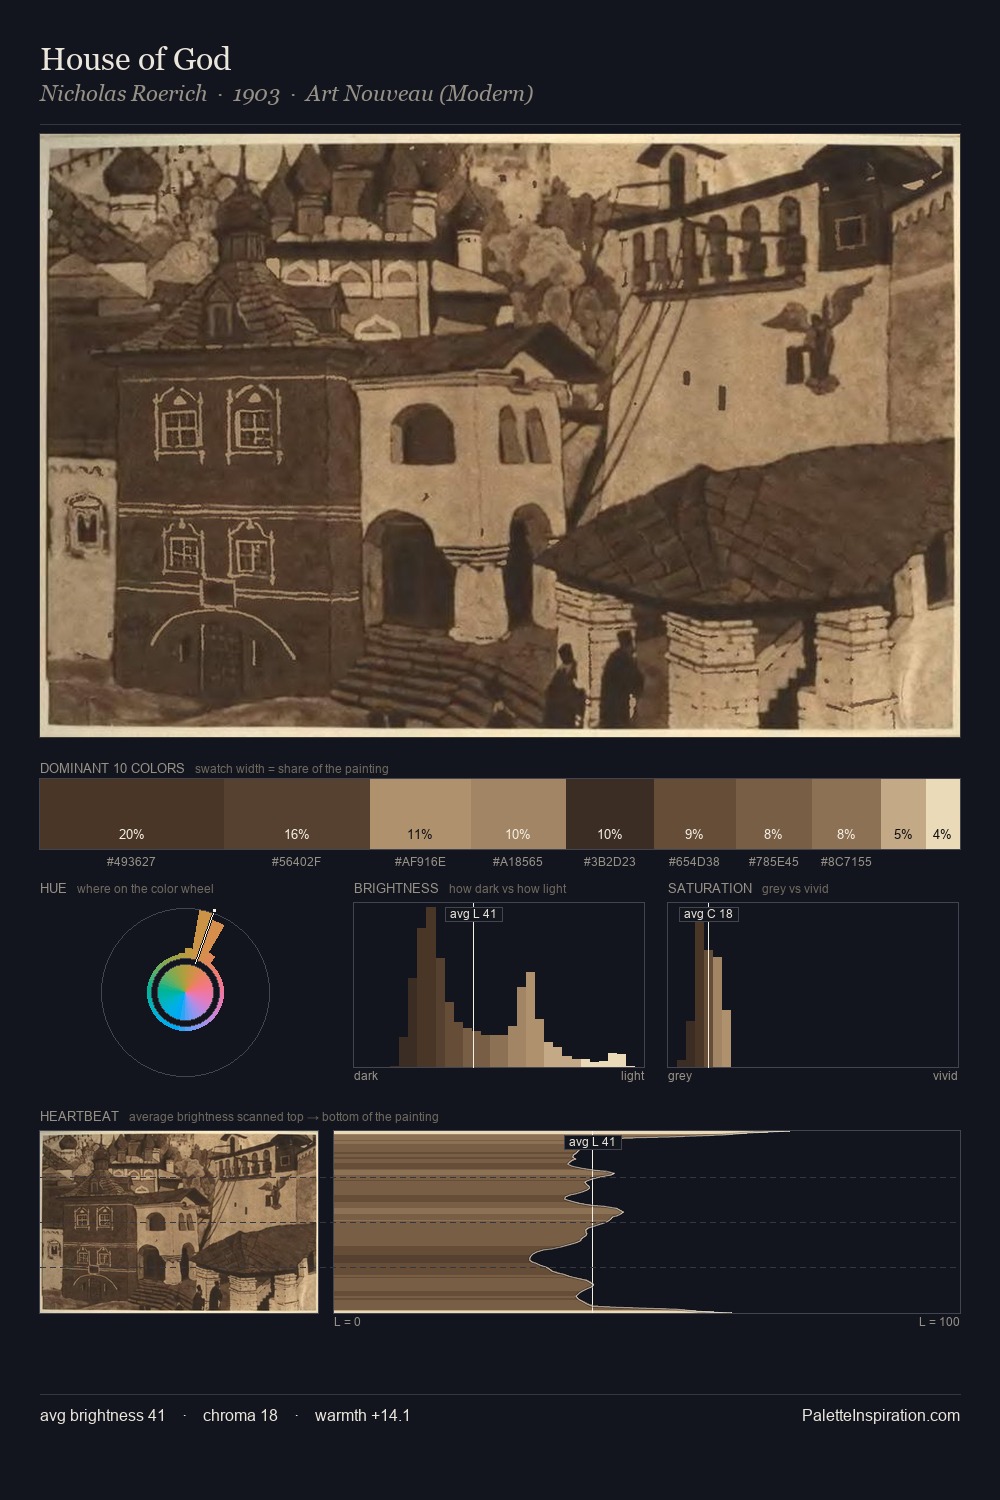Click the 'DOMINANT 10 COLORS' heading
The height and width of the screenshot is (1500, 1000).
(x=112, y=768)
